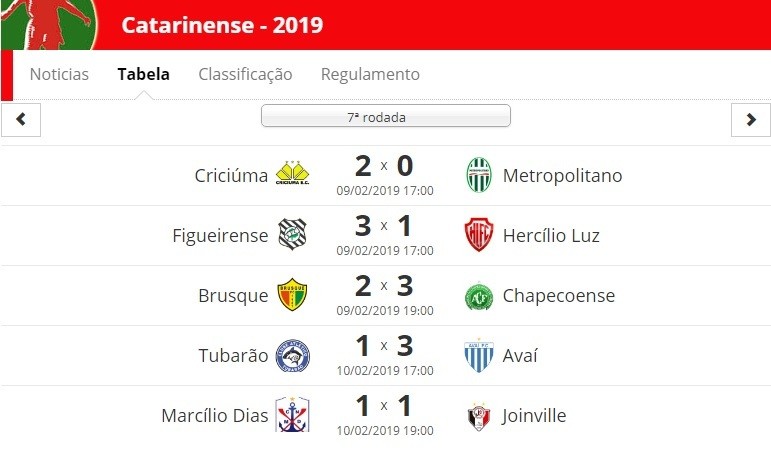Click the Catarinense - 2019 header title
This screenshot has width=771, height=456.
[x=222, y=25]
